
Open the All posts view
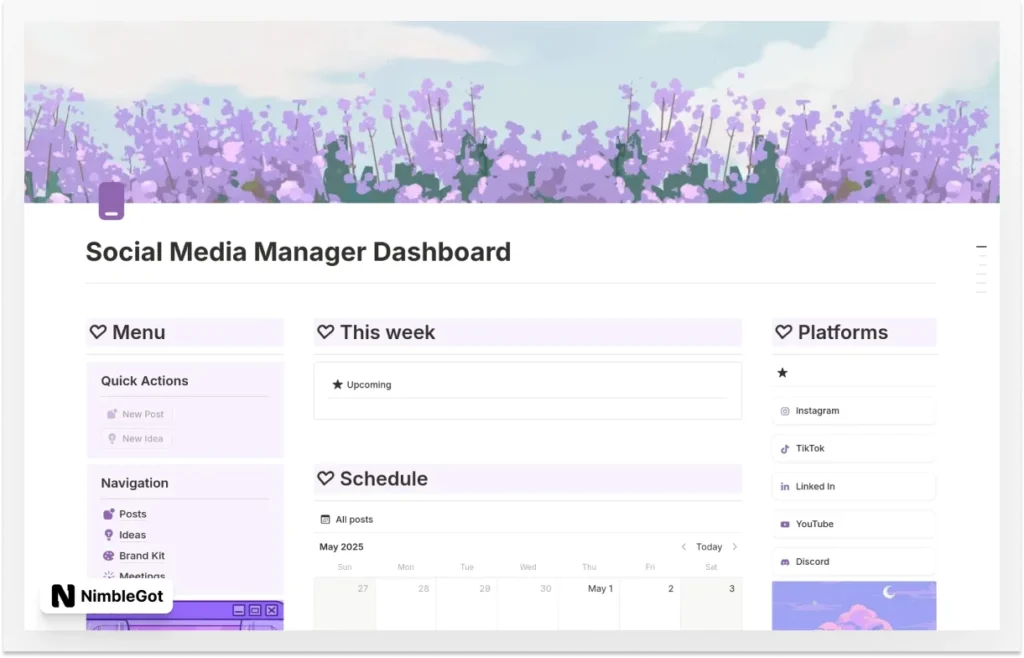[x=353, y=519]
